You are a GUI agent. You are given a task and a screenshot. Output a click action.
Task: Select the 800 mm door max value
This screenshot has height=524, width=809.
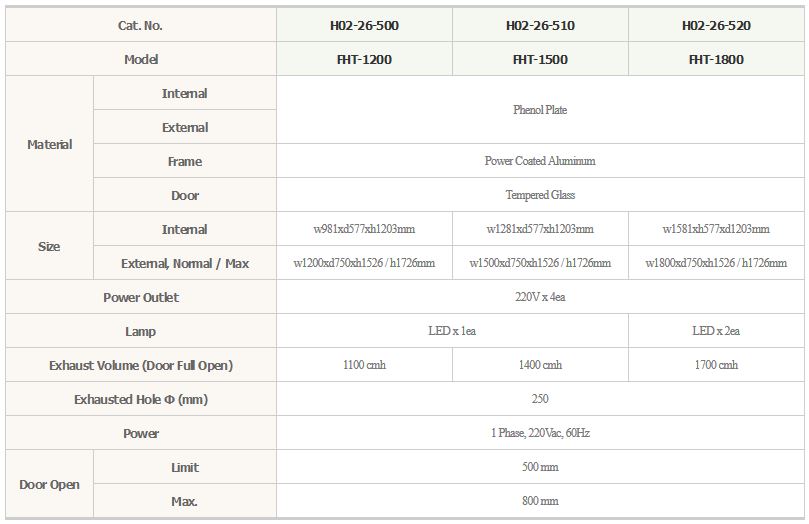[x=540, y=501]
